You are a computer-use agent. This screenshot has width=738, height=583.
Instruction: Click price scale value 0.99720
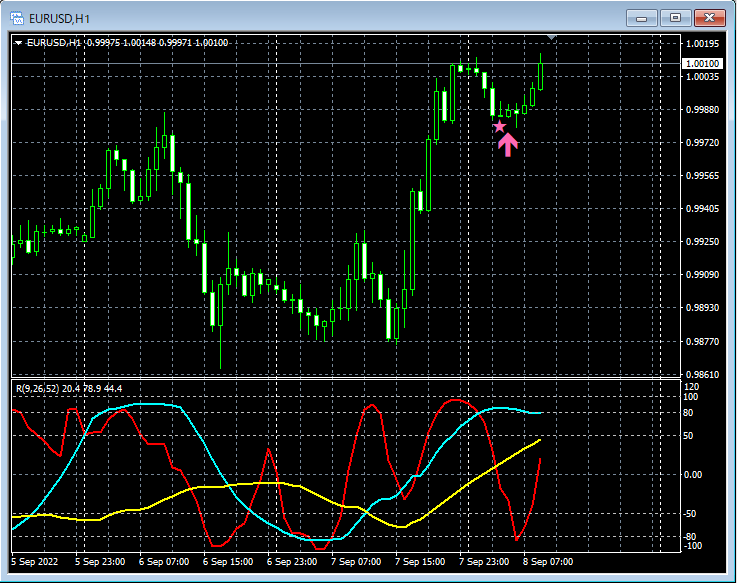(703, 143)
